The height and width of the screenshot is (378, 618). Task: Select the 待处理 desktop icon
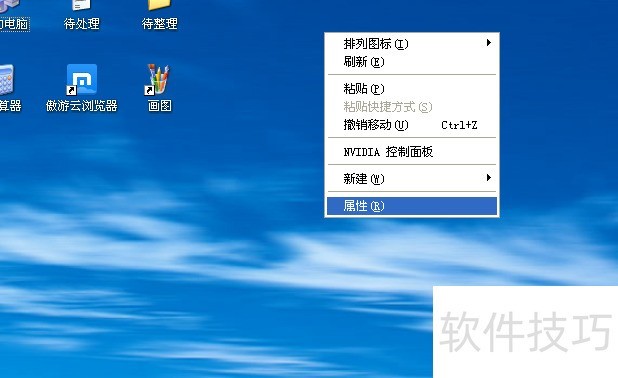tap(82, 5)
